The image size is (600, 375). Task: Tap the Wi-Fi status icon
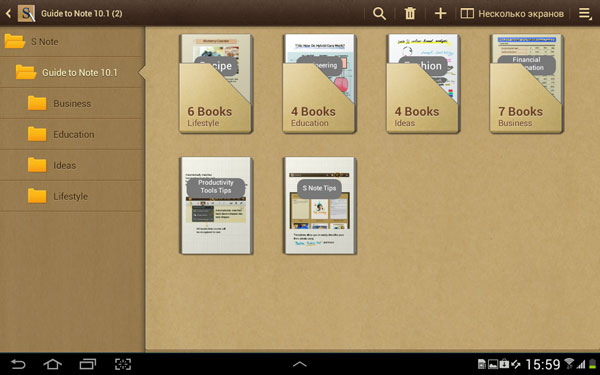point(569,364)
